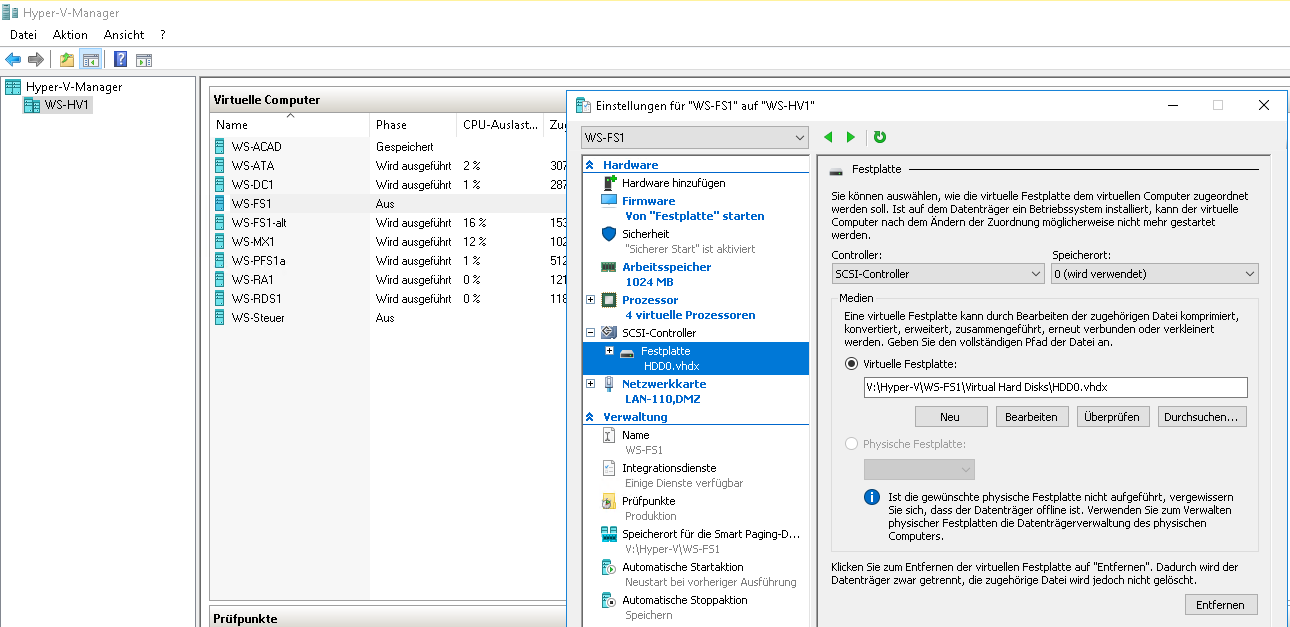This screenshot has height=627, width=1290.
Task: Select the WS-DC1 virtual machine row
Action: 388,185
